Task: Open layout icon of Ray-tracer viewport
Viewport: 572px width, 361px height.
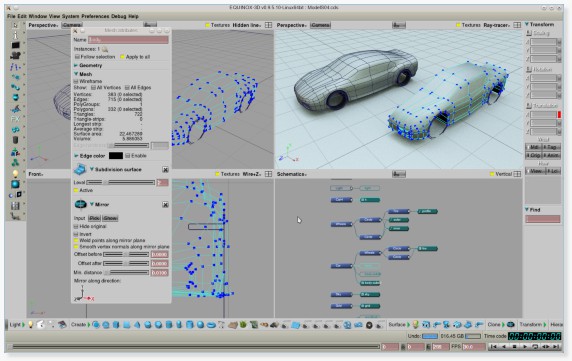Action: [517, 25]
